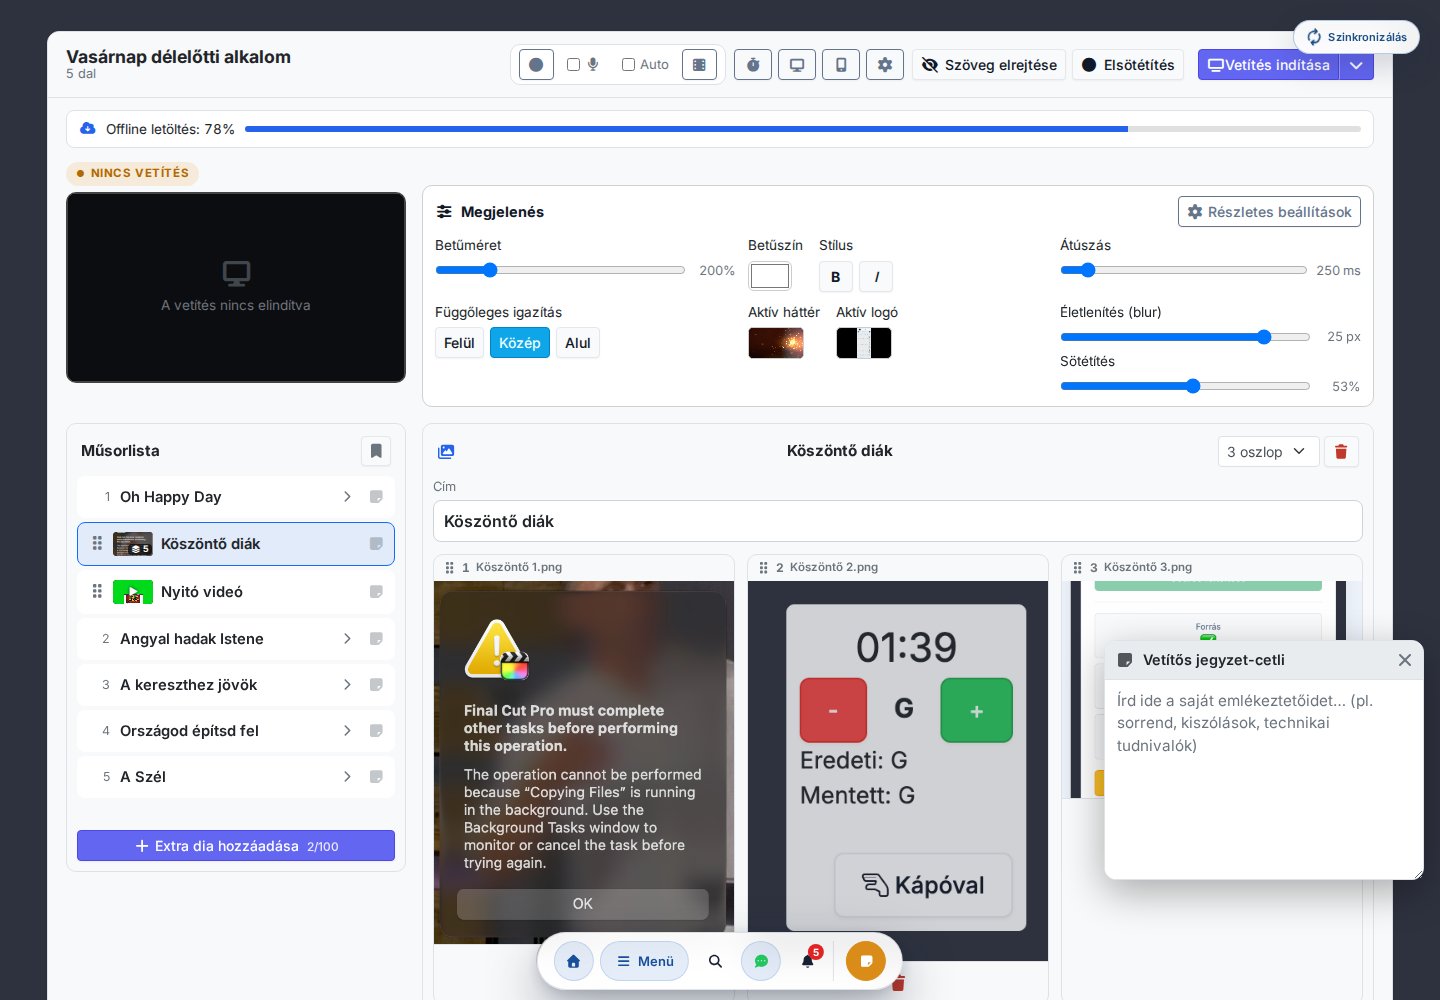Open note icon for Oh Happy Day
The image size is (1440, 1000).
point(376,497)
